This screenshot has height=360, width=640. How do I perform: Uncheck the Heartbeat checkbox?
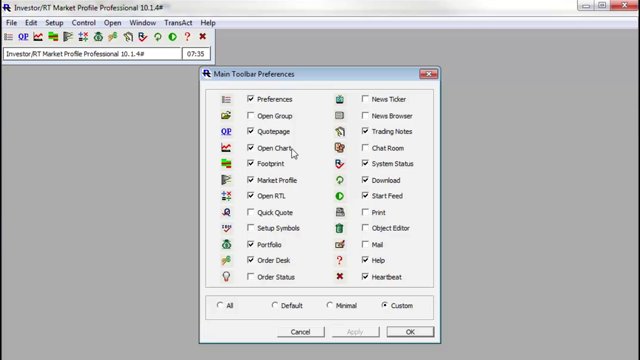365,276
